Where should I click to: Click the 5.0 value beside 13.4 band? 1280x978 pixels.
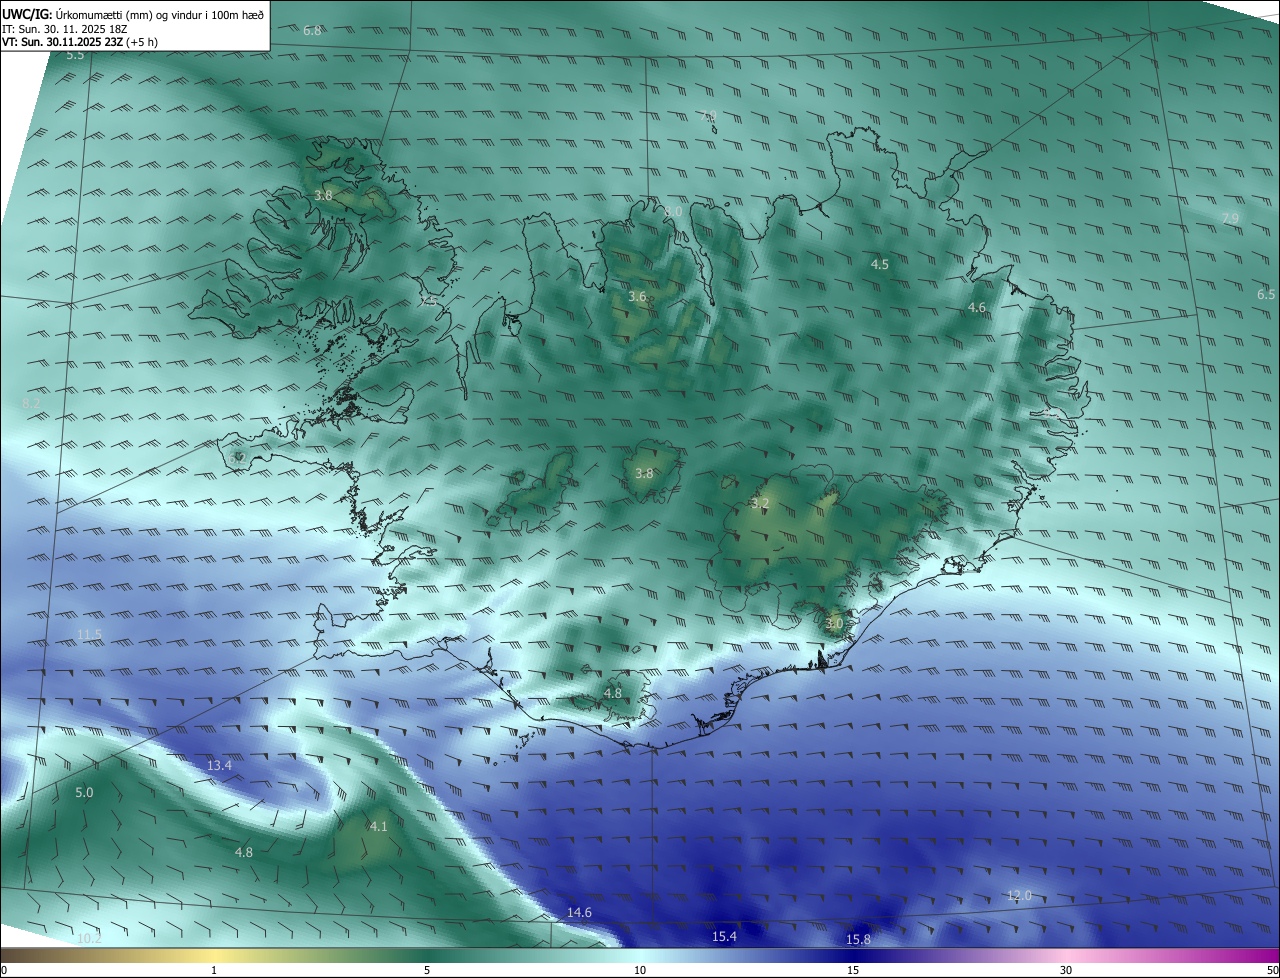(x=84, y=793)
